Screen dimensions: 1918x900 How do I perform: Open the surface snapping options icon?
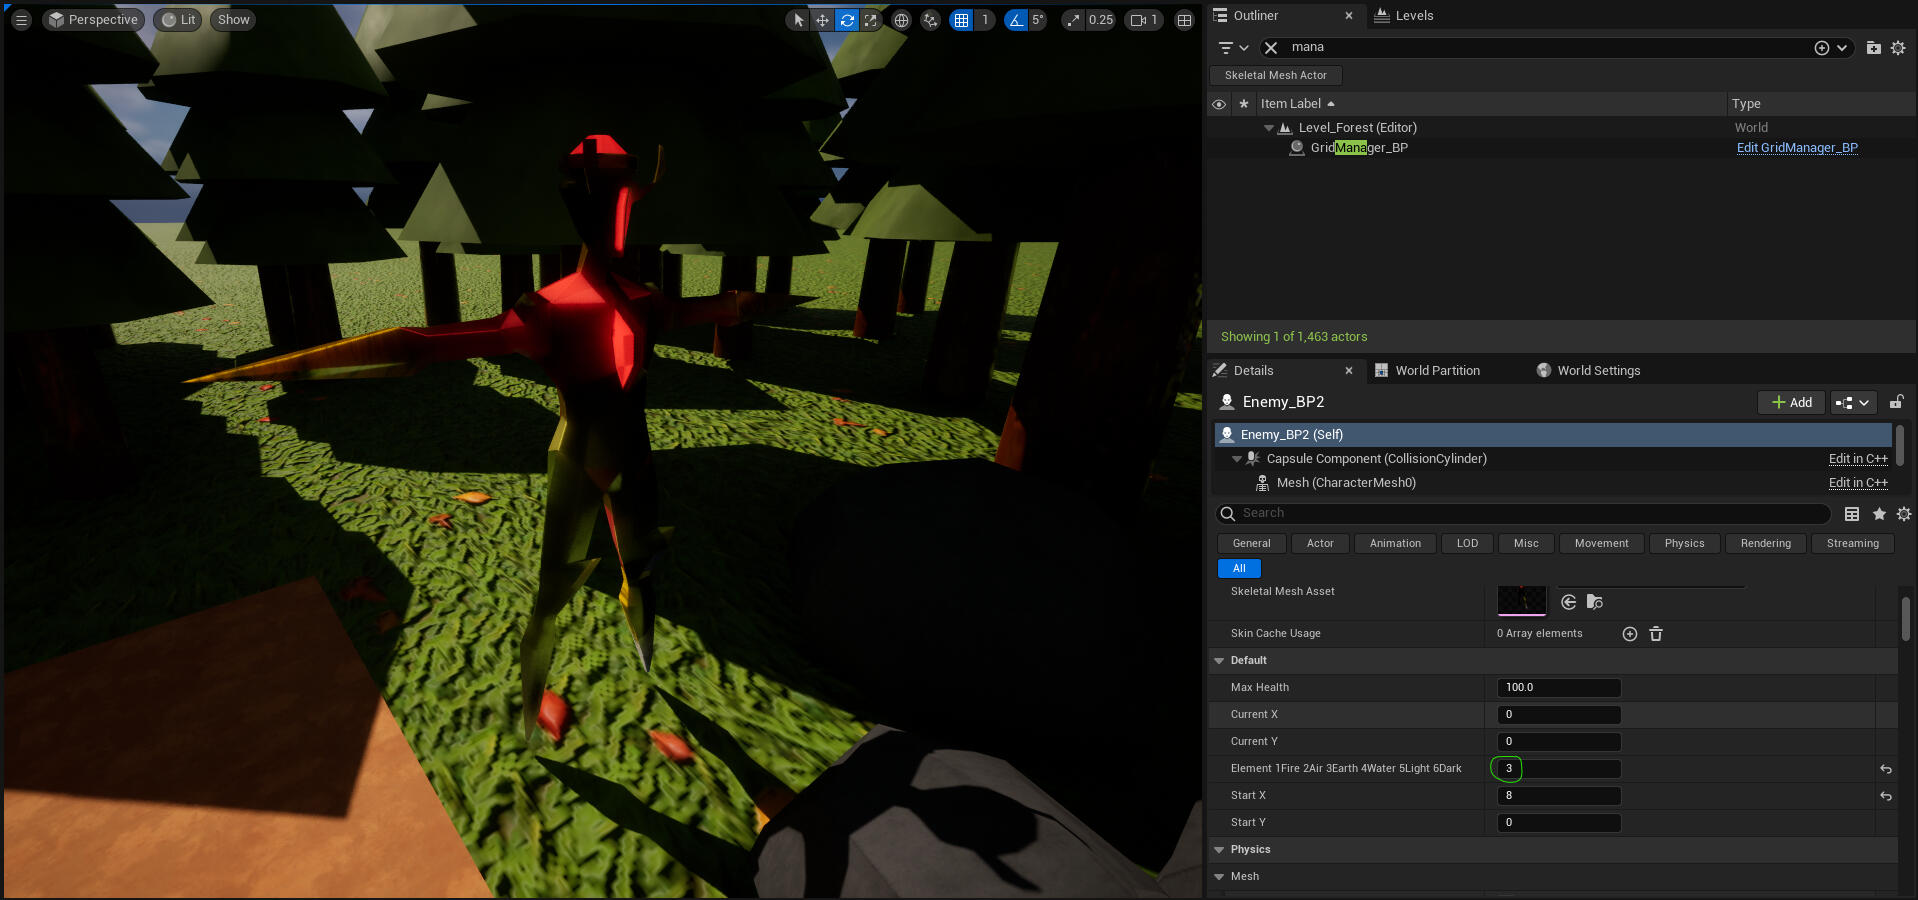click(930, 20)
